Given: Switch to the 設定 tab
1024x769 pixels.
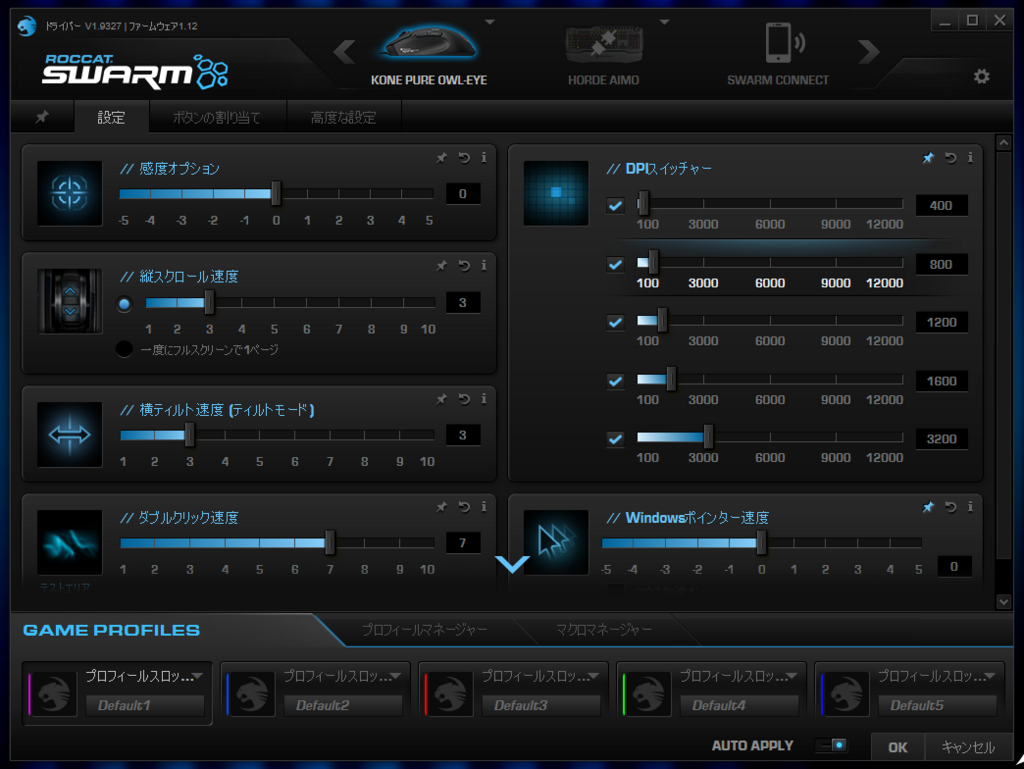Looking at the screenshot, I should click(111, 118).
